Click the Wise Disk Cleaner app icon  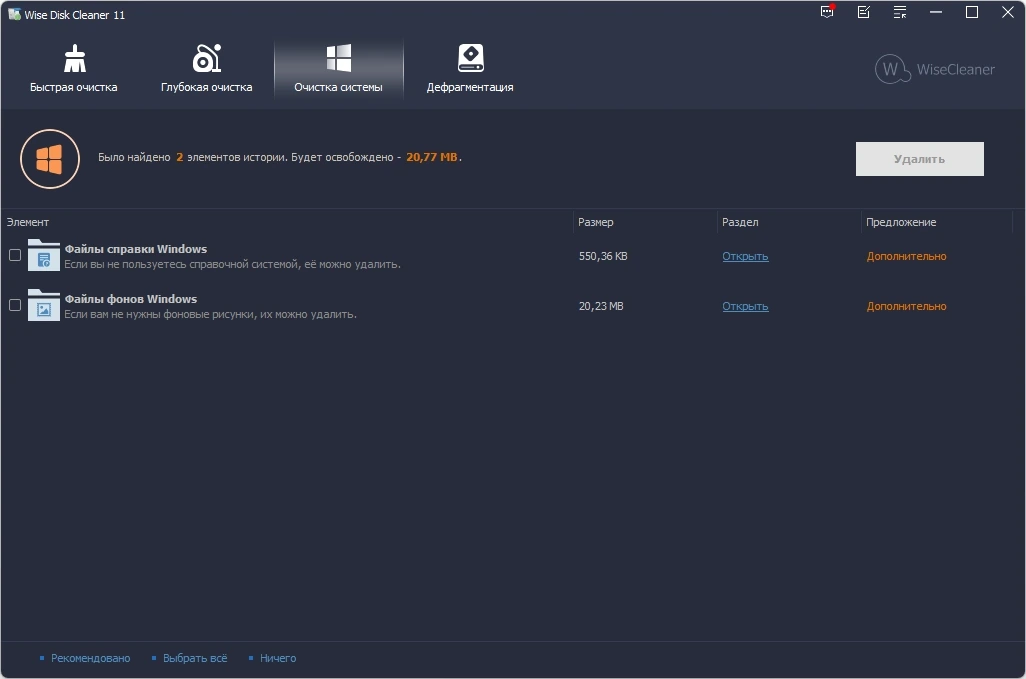(x=14, y=14)
